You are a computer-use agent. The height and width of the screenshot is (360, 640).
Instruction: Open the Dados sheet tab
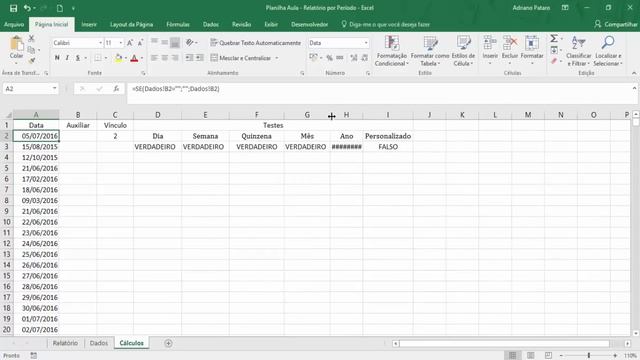pyautogui.click(x=99, y=343)
